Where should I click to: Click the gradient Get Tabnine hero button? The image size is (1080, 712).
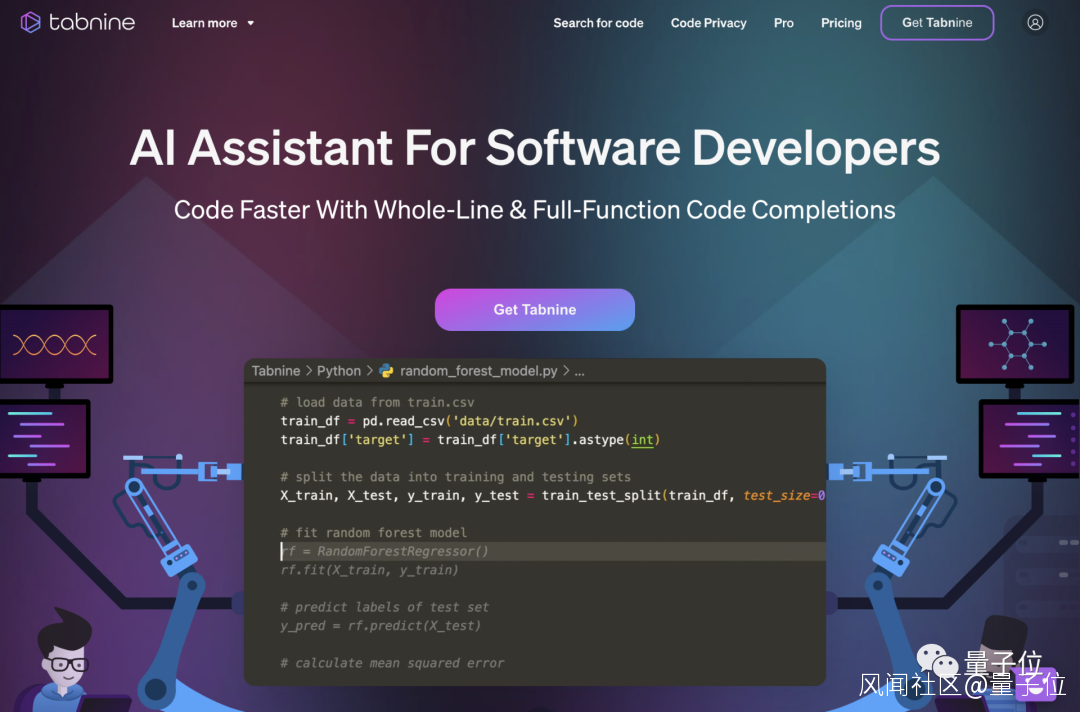coord(534,310)
